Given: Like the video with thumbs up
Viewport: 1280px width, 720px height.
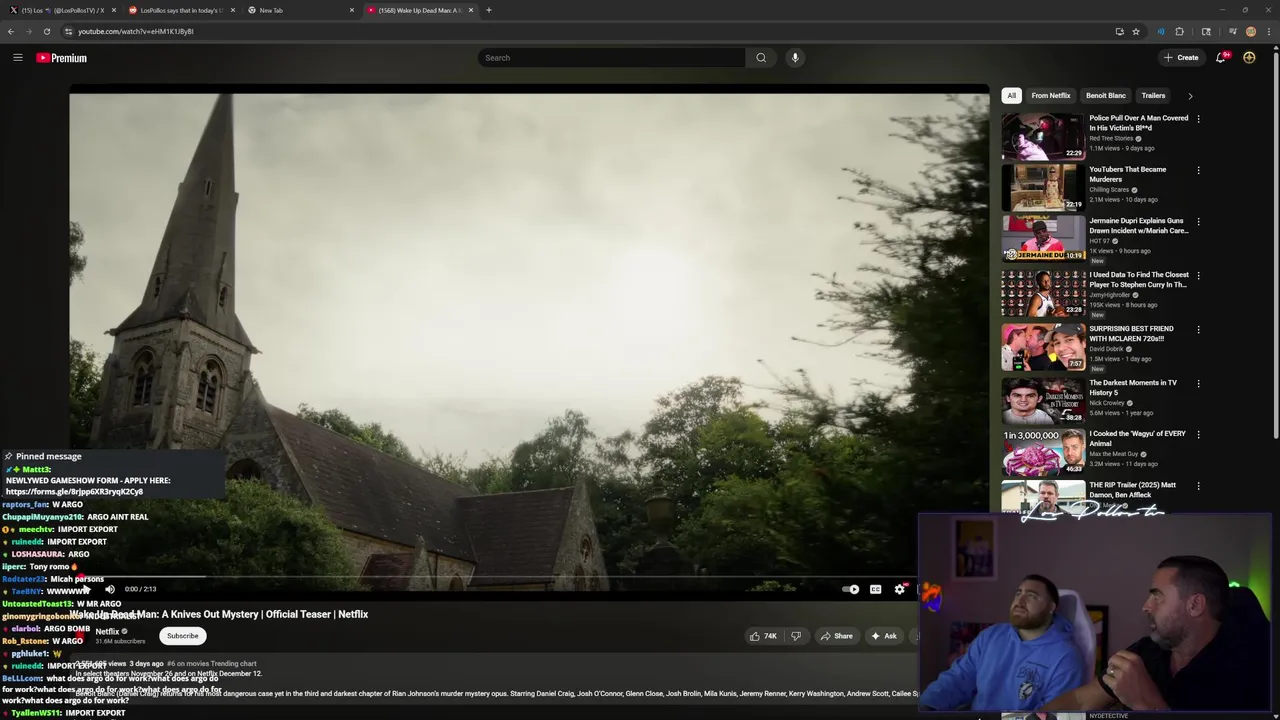Looking at the screenshot, I should (x=764, y=636).
